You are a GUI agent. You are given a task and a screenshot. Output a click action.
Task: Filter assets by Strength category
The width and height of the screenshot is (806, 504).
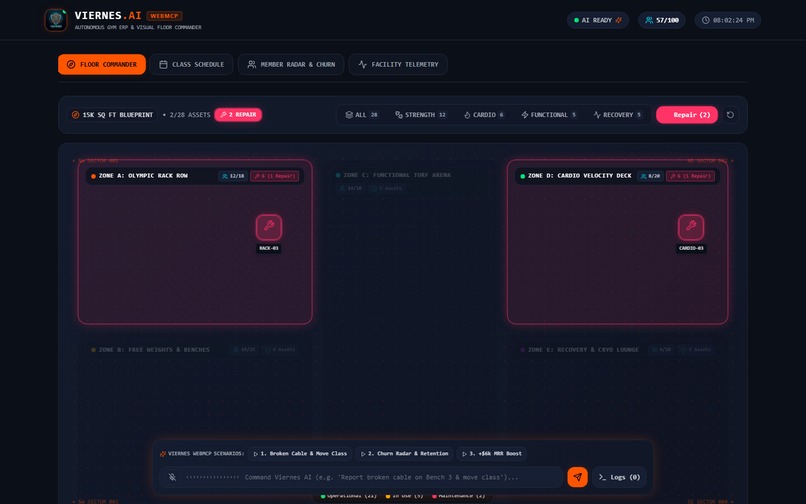pos(420,115)
